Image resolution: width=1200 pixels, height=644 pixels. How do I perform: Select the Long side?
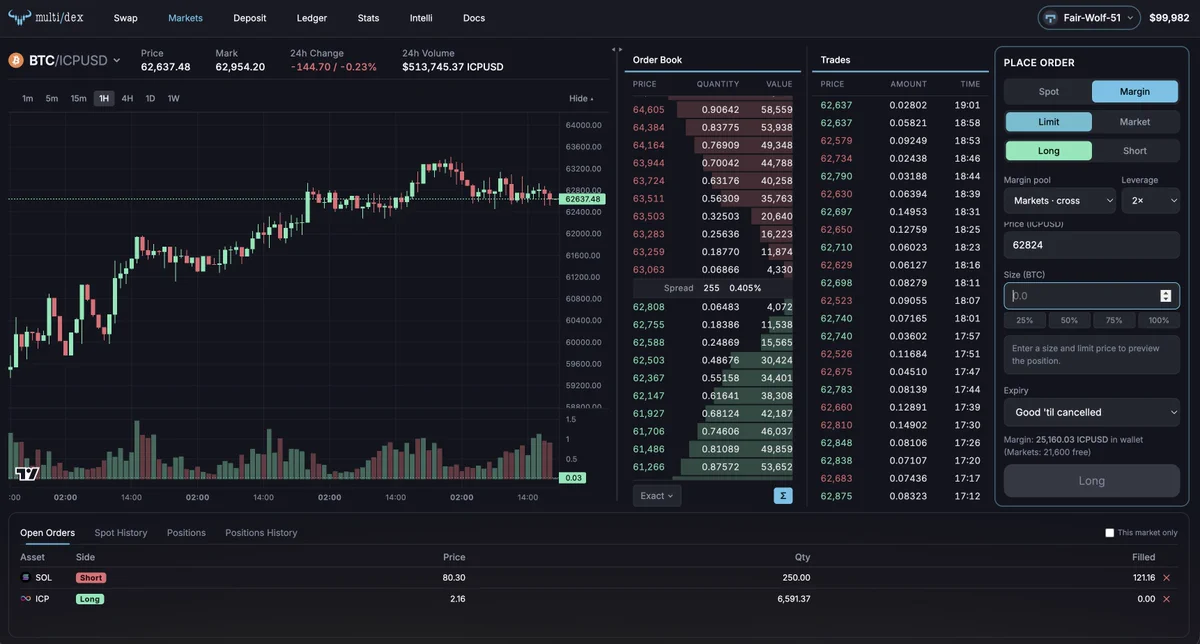1048,151
